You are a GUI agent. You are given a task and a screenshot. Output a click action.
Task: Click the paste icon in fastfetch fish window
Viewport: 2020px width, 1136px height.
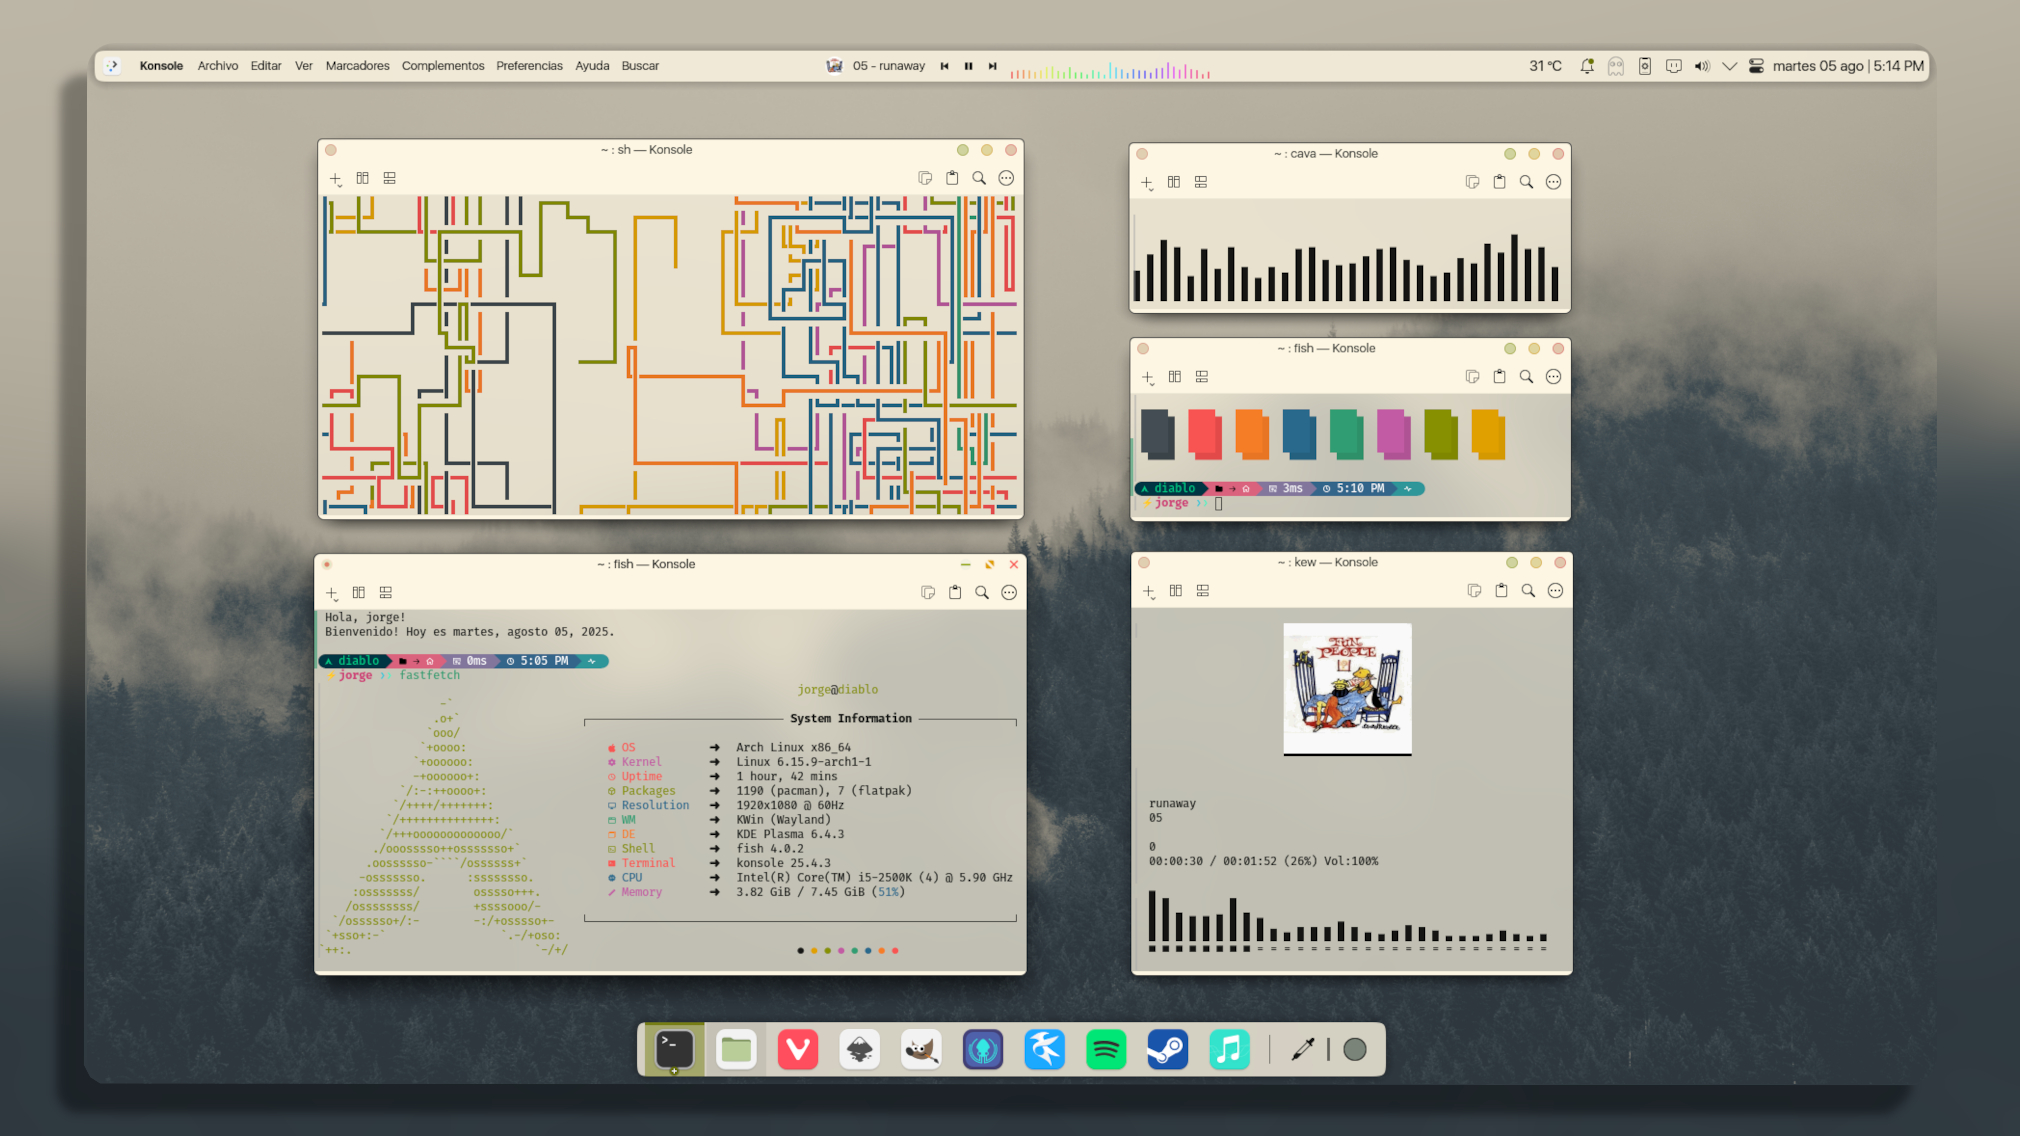[955, 593]
